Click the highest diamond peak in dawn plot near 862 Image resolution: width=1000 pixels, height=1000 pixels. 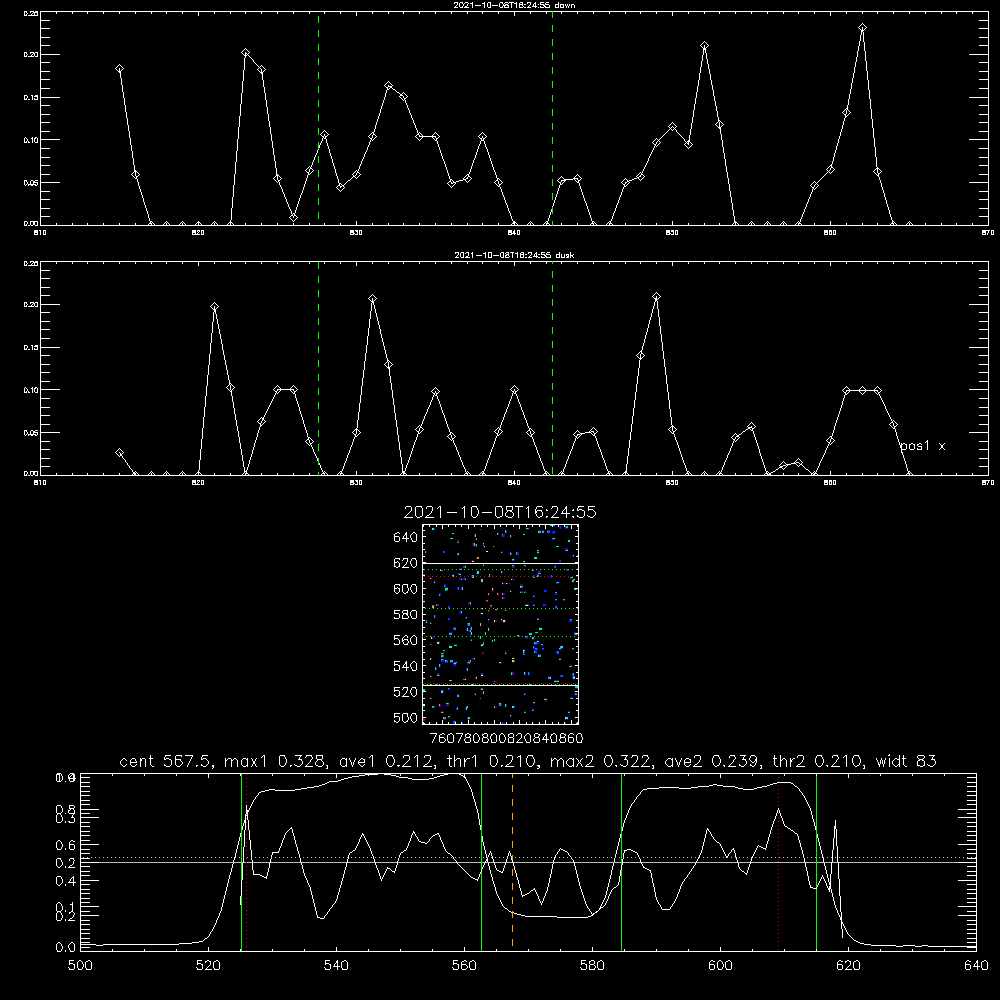click(x=862, y=27)
